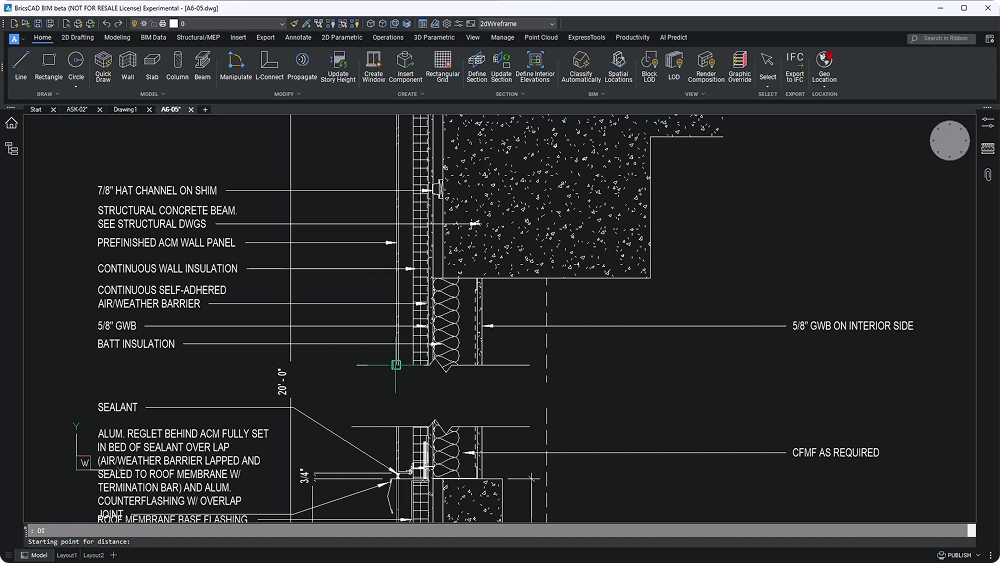Viewport: 1000px width, 563px height.
Task: Close the A6-05 drawing tab
Action: [191, 110]
